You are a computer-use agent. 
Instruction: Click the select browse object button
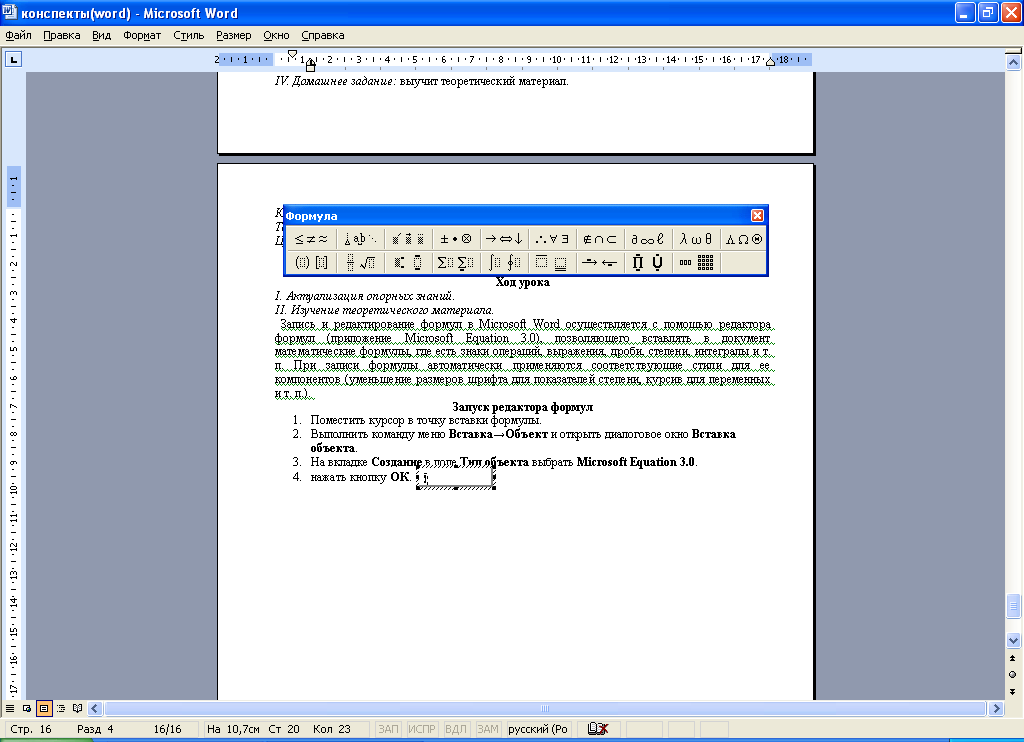tap(1013, 675)
